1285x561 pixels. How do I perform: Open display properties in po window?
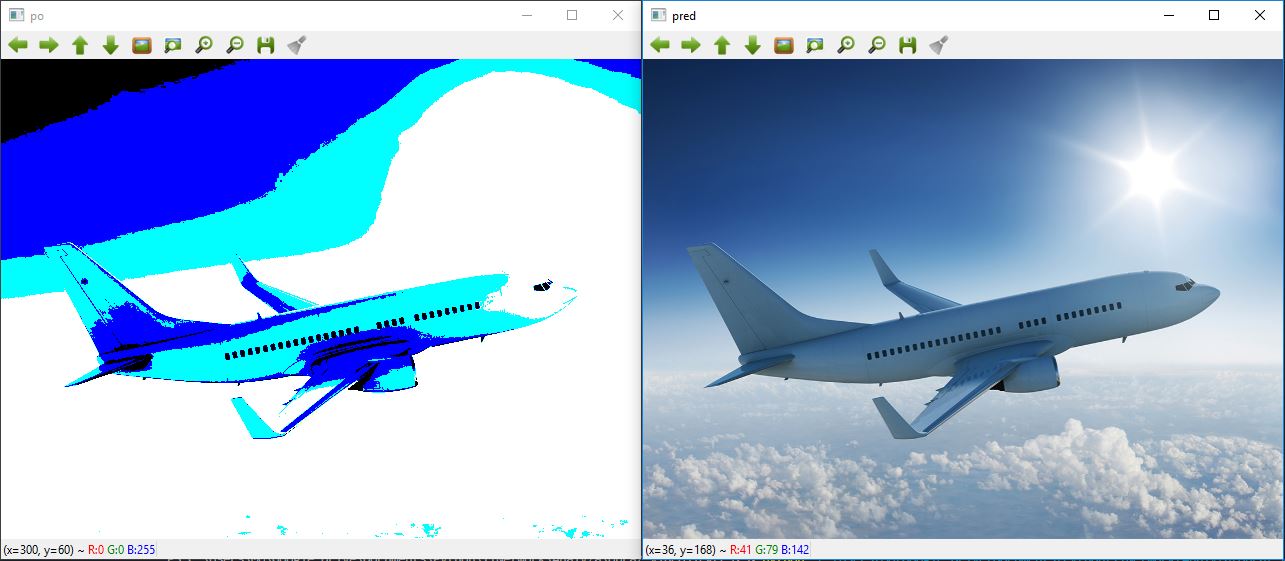pos(296,45)
